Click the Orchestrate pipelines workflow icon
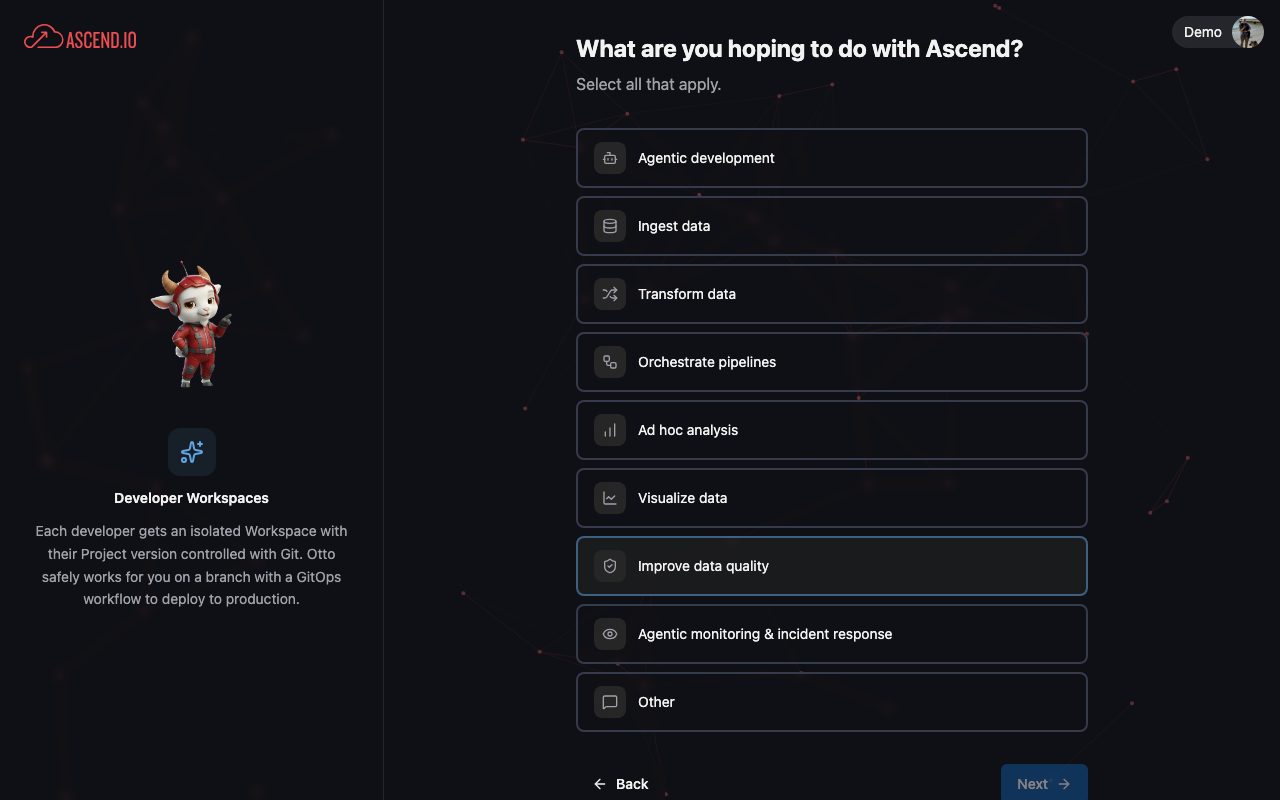1280x800 pixels. (x=610, y=361)
